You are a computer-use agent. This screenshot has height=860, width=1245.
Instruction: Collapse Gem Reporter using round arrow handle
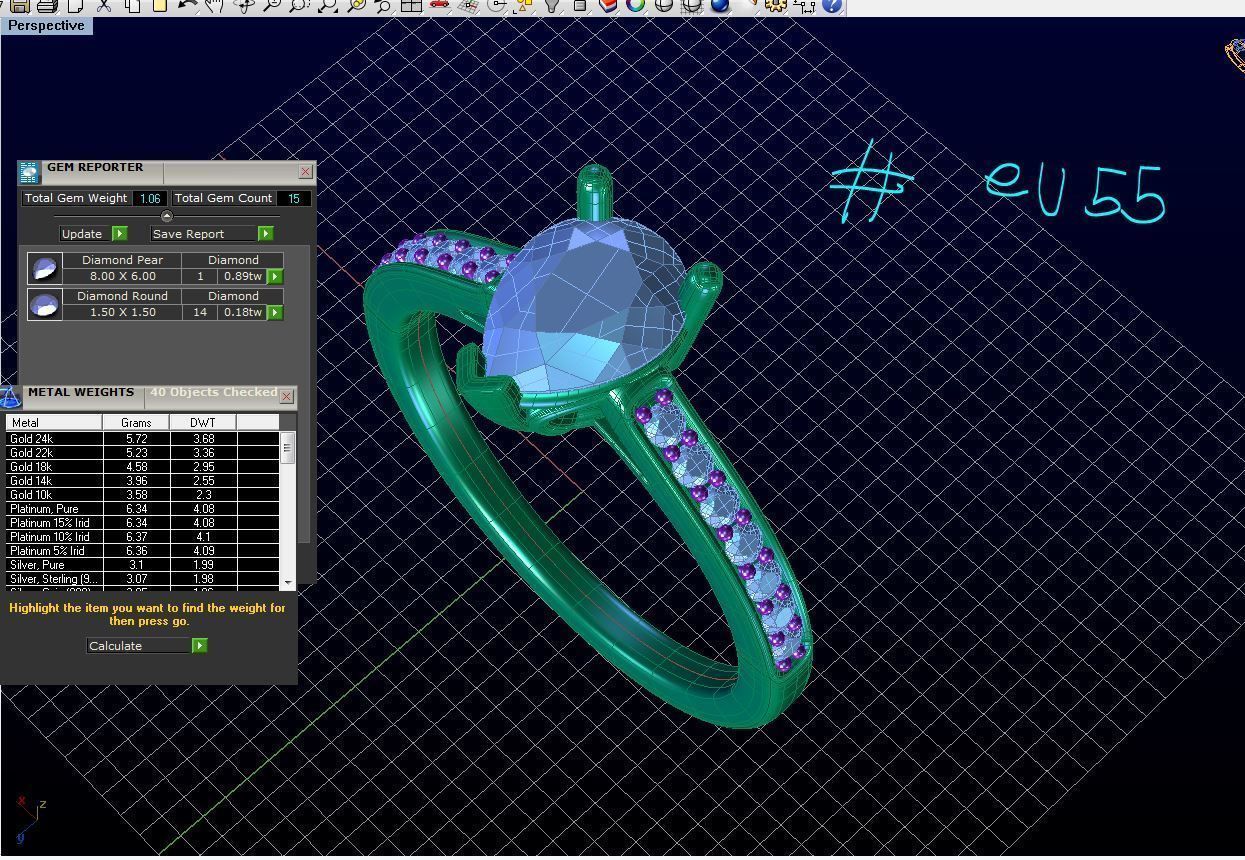pyautogui.click(x=167, y=216)
